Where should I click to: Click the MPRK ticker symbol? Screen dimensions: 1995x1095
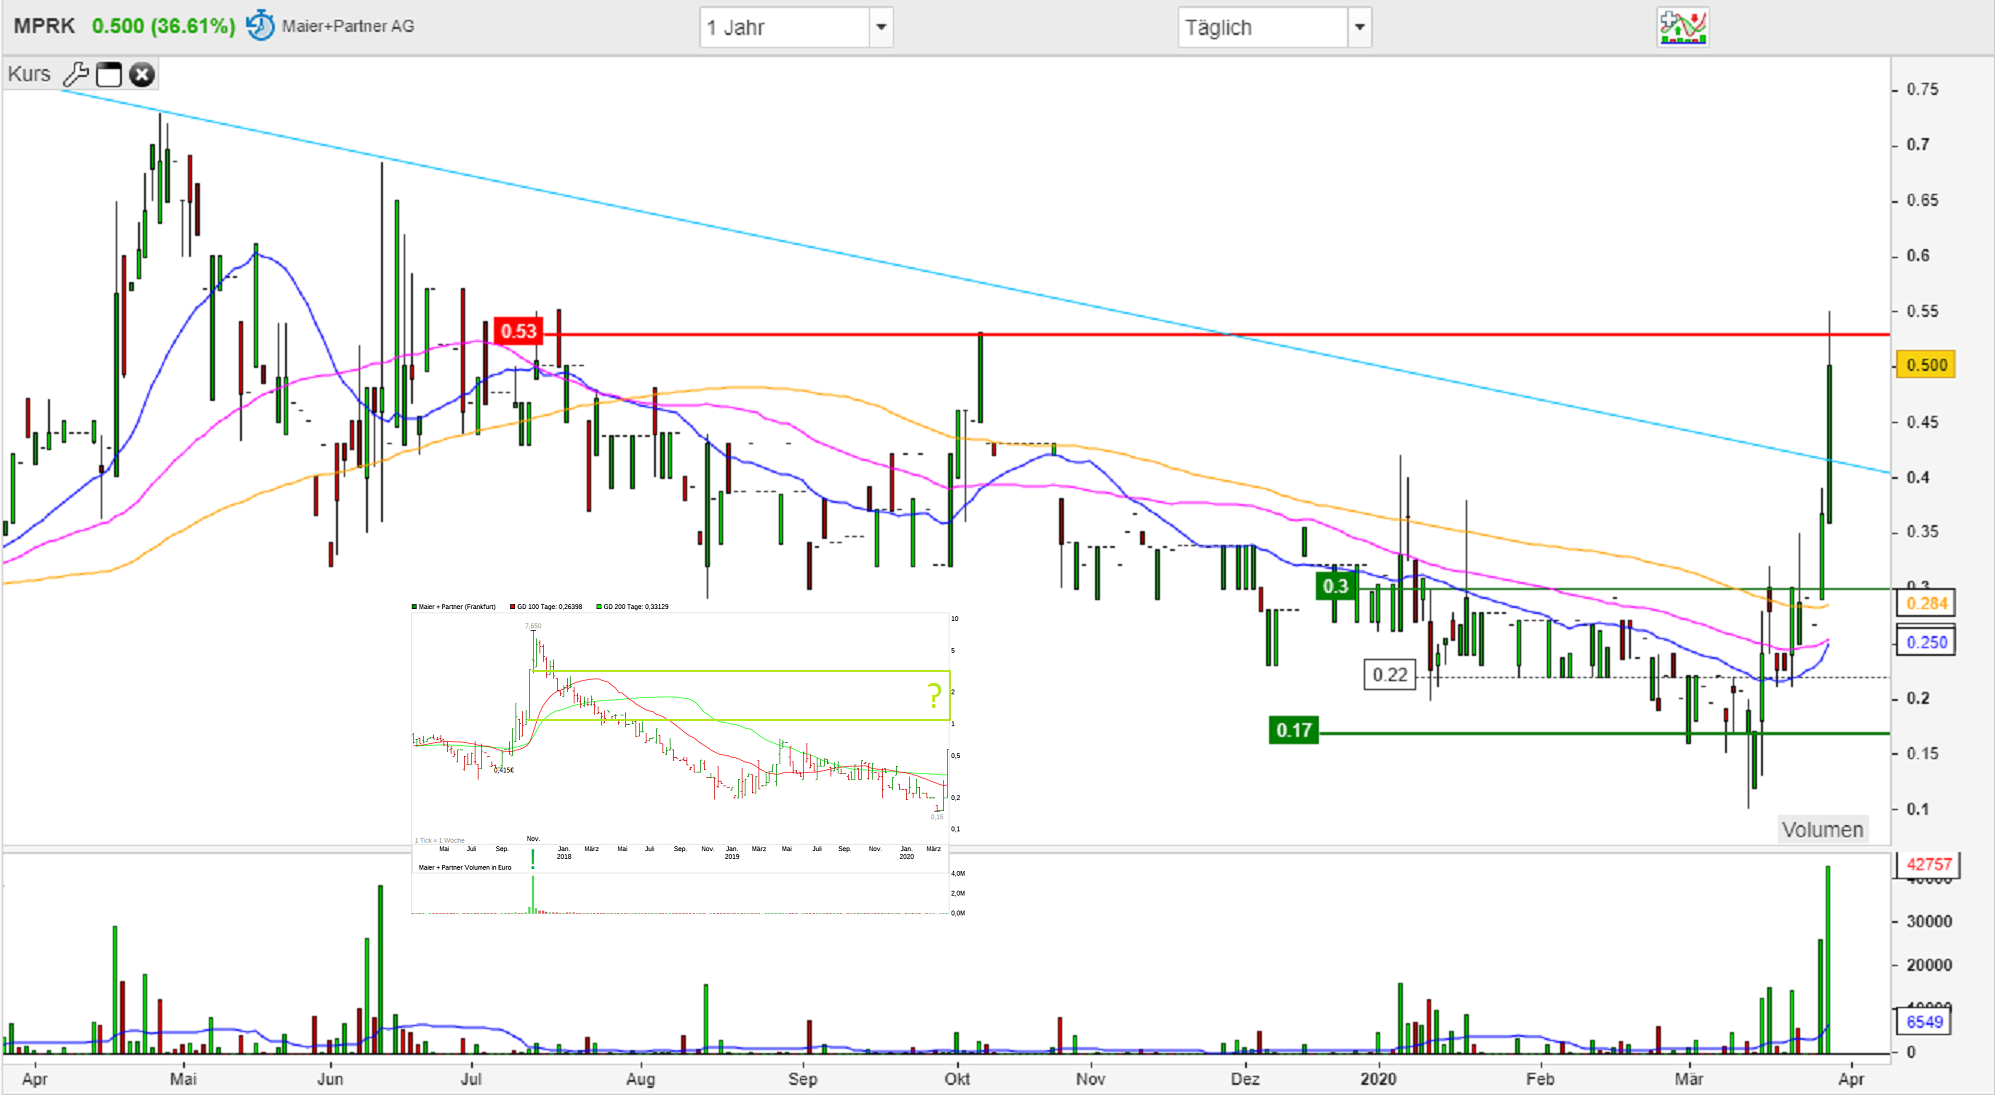[x=44, y=26]
